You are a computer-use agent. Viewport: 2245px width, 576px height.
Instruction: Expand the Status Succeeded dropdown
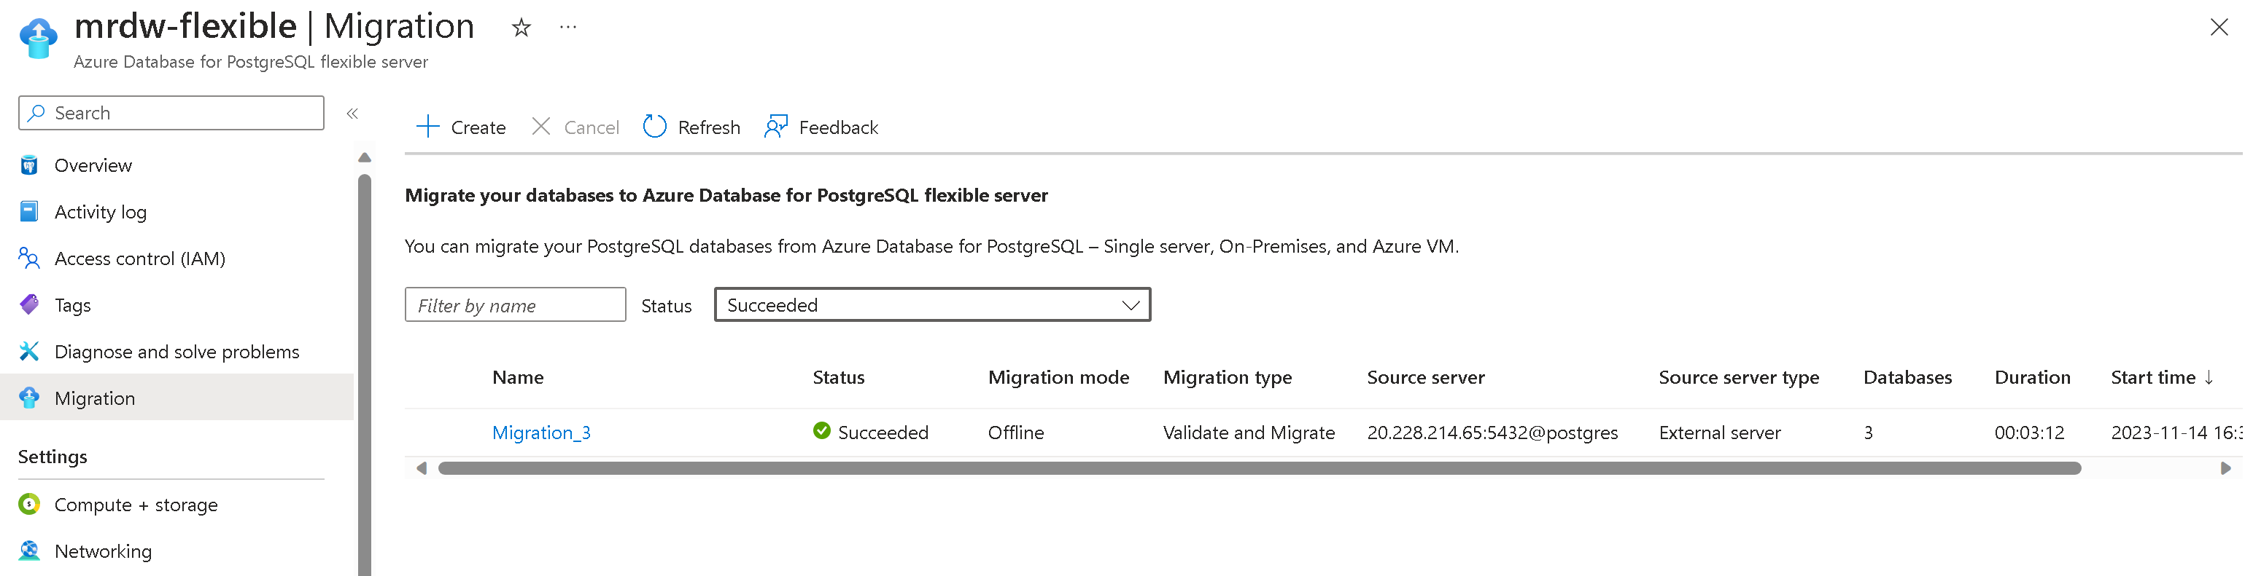coord(932,305)
